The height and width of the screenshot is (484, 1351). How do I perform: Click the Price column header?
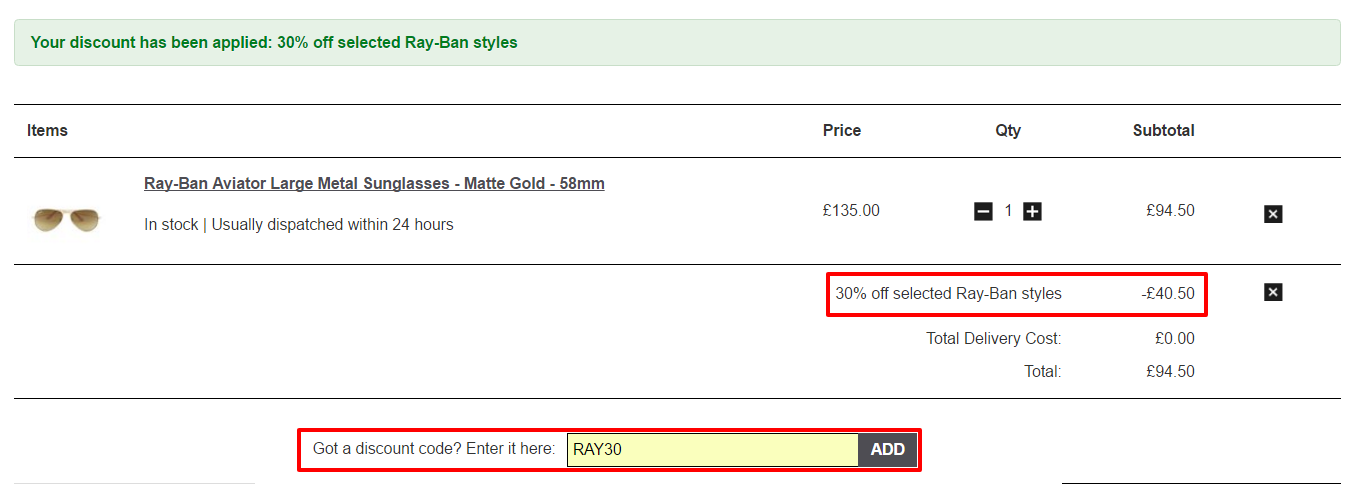click(x=841, y=130)
